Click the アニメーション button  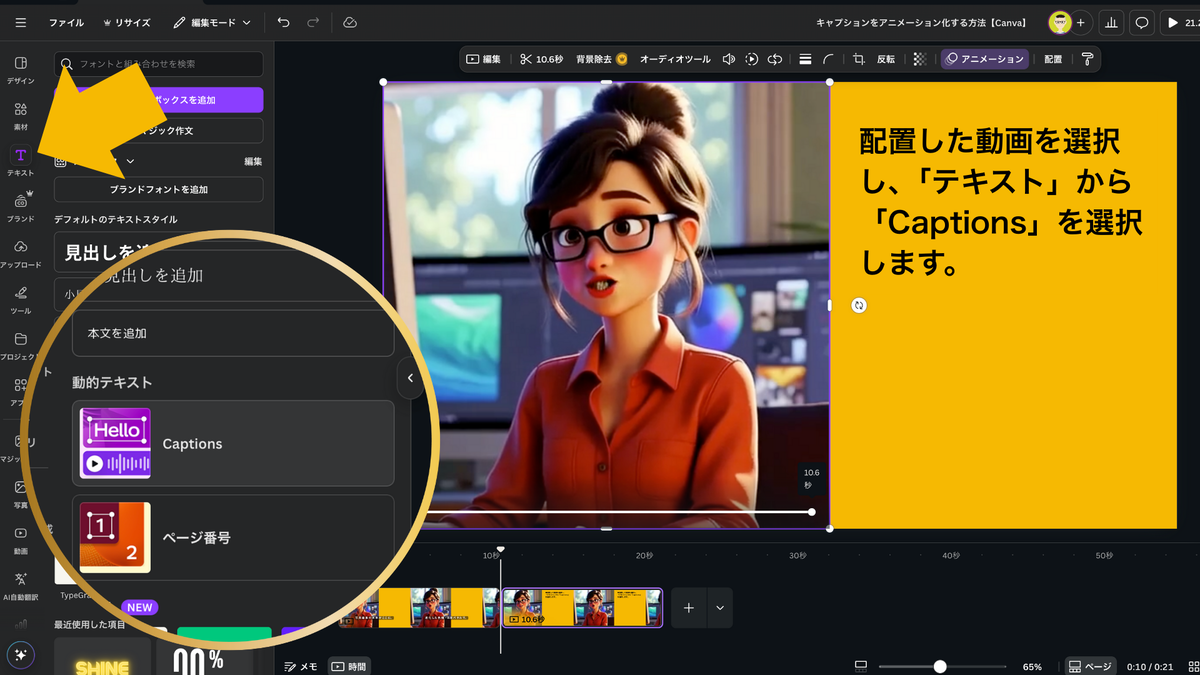click(985, 59)
